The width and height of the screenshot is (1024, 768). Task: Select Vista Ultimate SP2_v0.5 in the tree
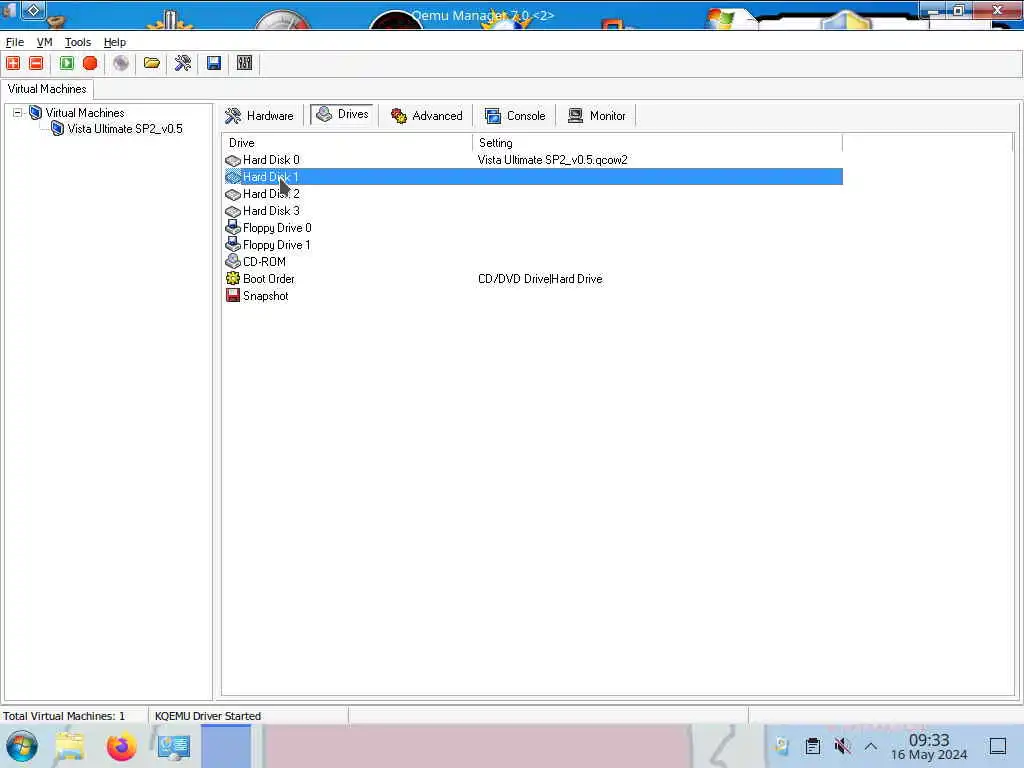(x=125, y=129)
